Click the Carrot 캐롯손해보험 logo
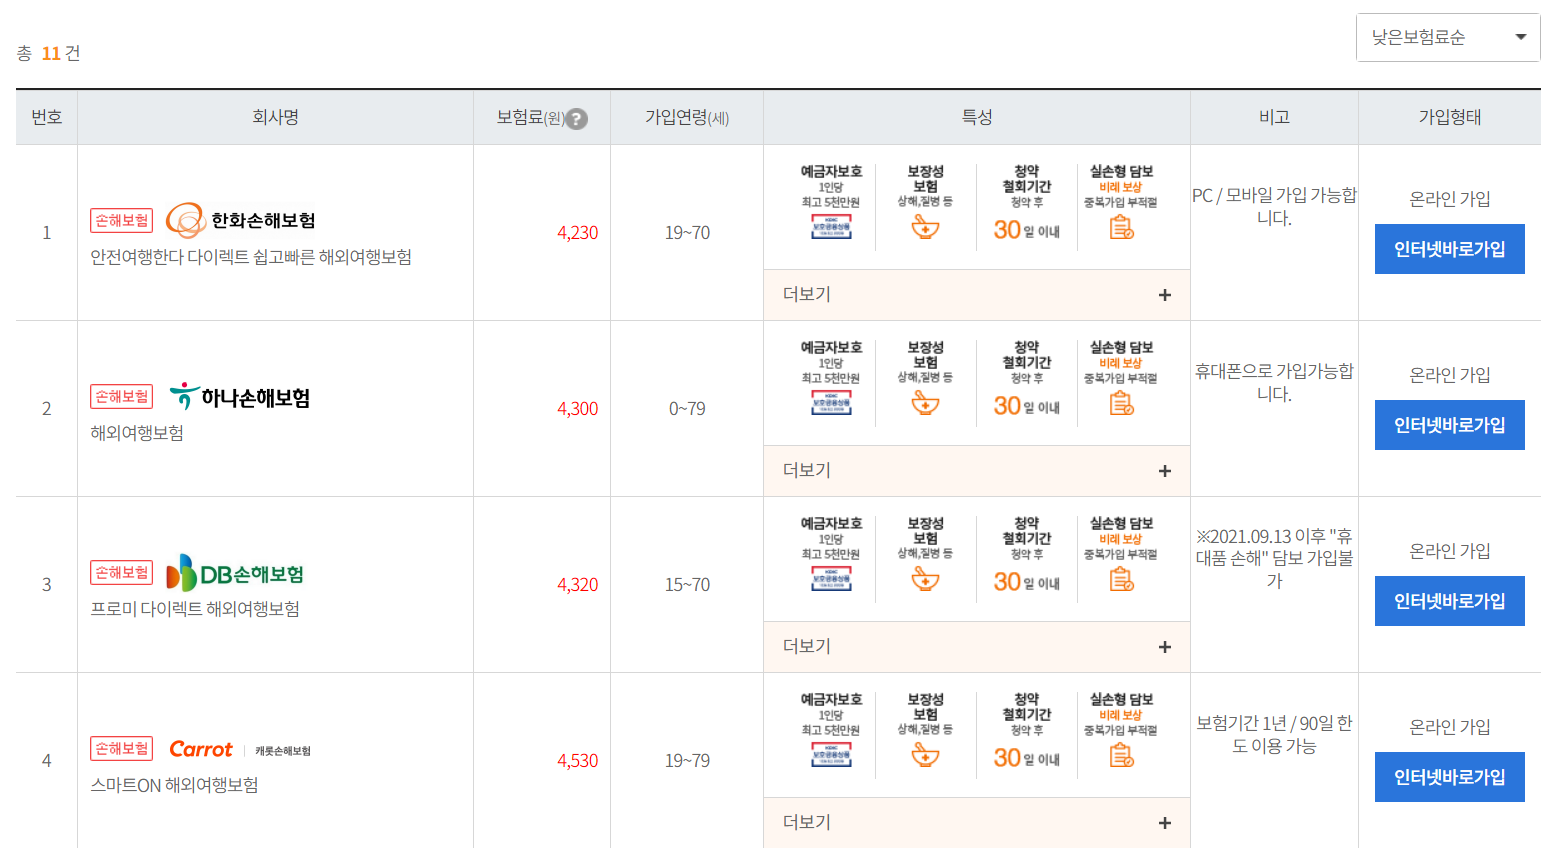The width and height of the screenshot is (1548, 848). click(240, 749)
